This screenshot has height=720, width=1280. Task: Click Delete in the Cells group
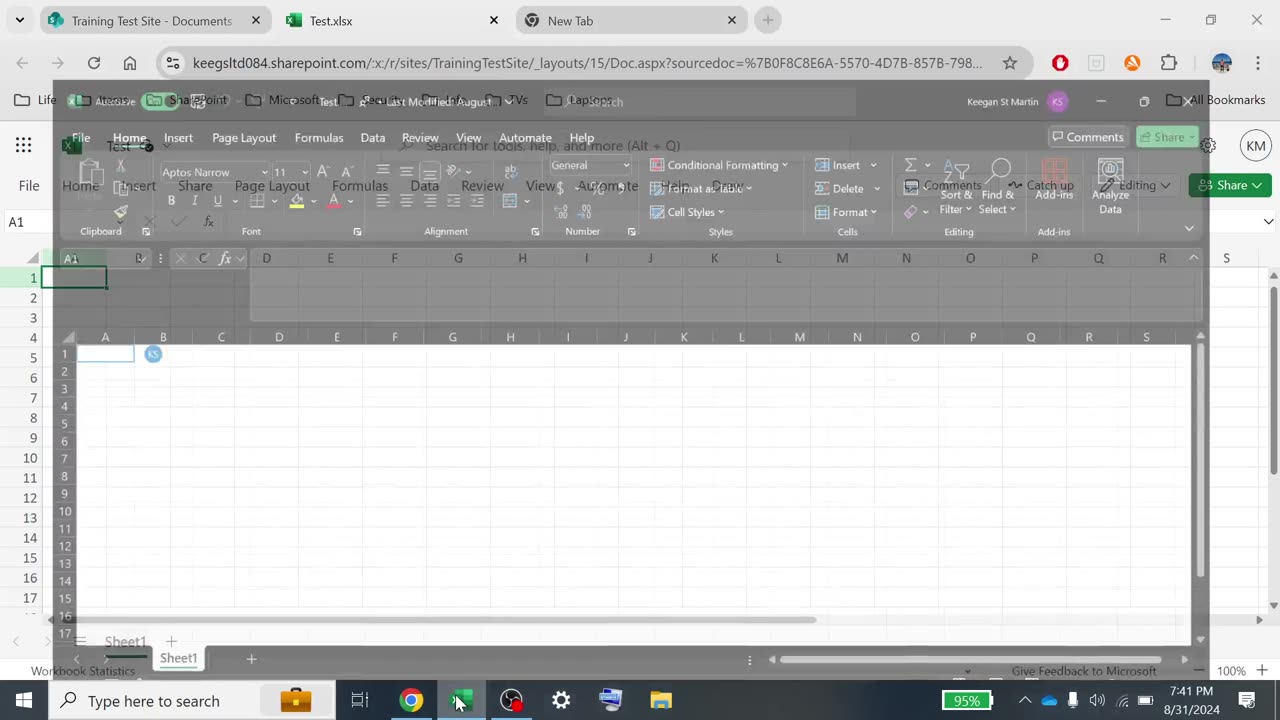click(x=848, y=188)
